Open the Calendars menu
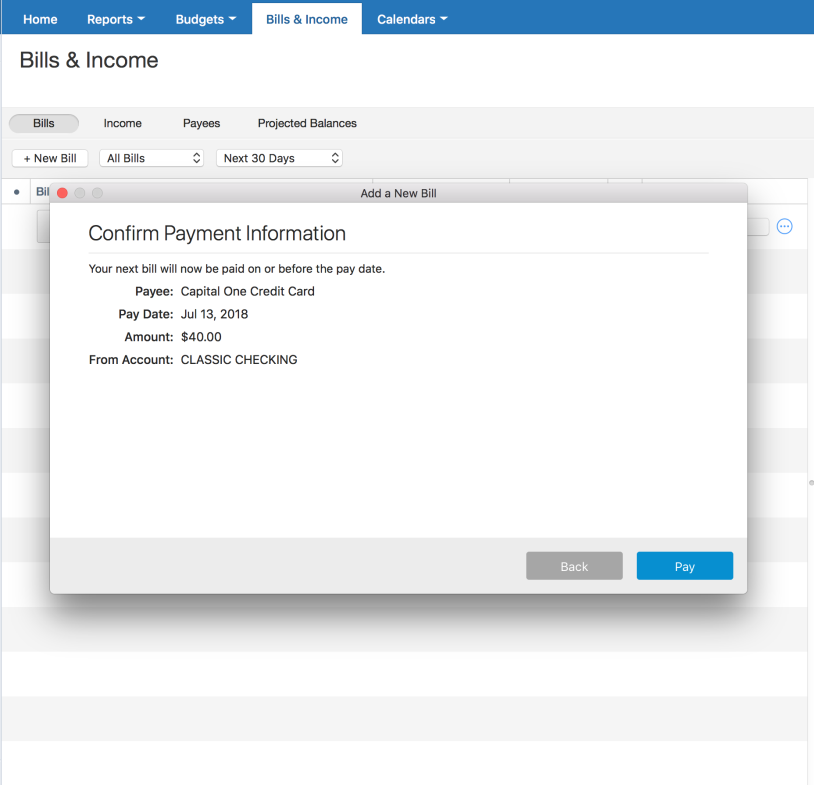Image resolution: width=814 pixels, height=785 pixels. point(412,20)
